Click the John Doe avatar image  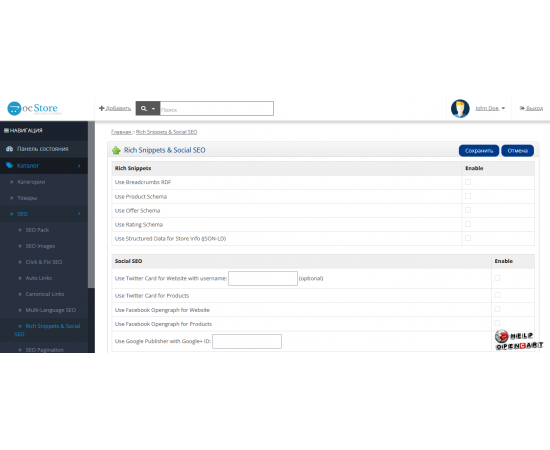coord(460,108)
